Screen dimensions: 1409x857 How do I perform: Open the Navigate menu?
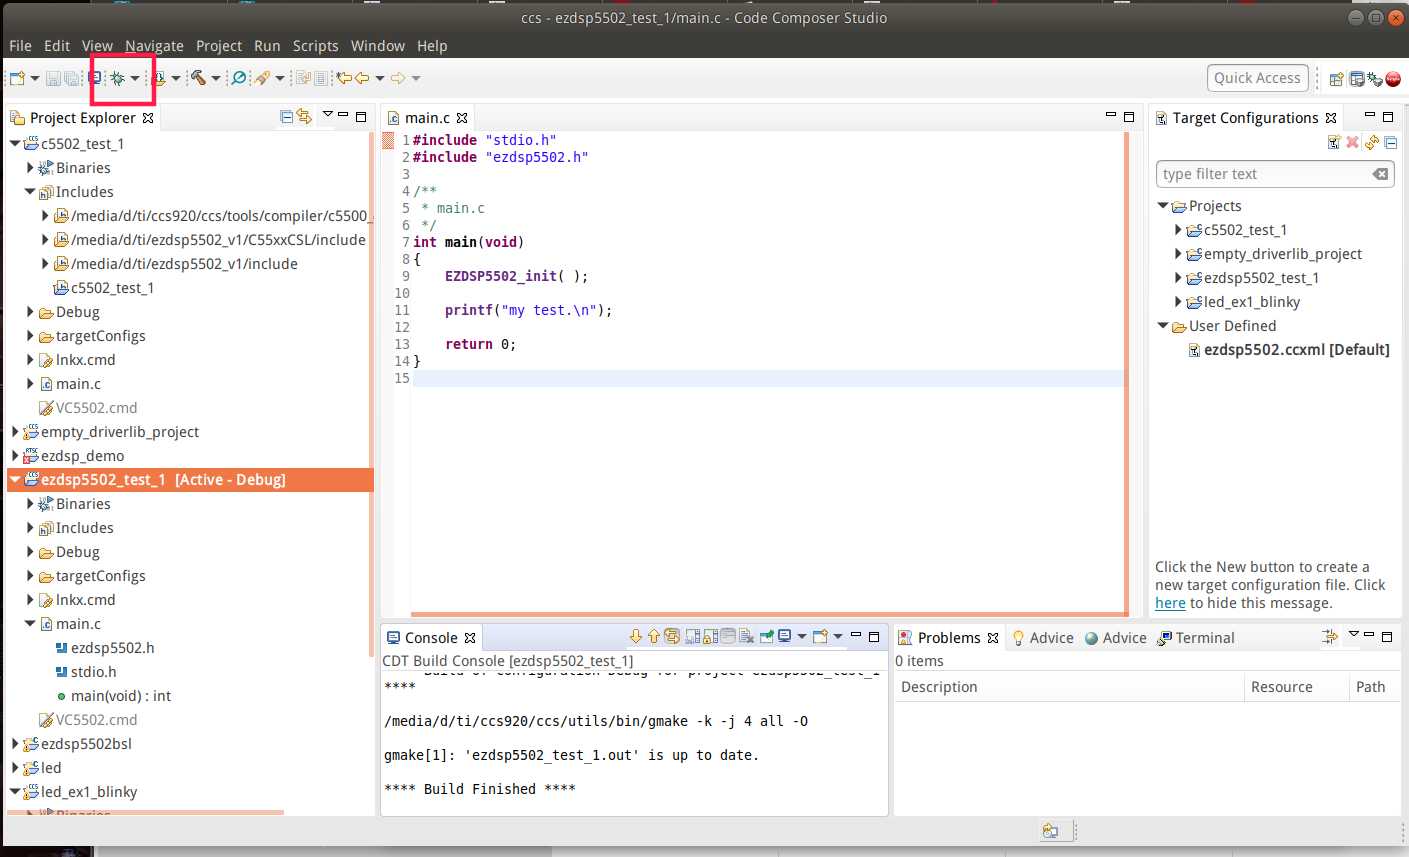154,46
